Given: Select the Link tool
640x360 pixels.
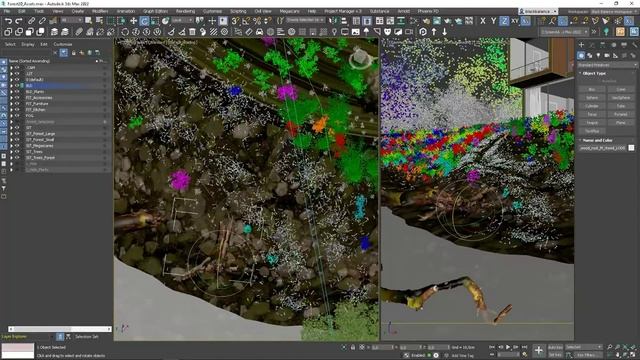Looking at the screenshot, I should point(31,20).
